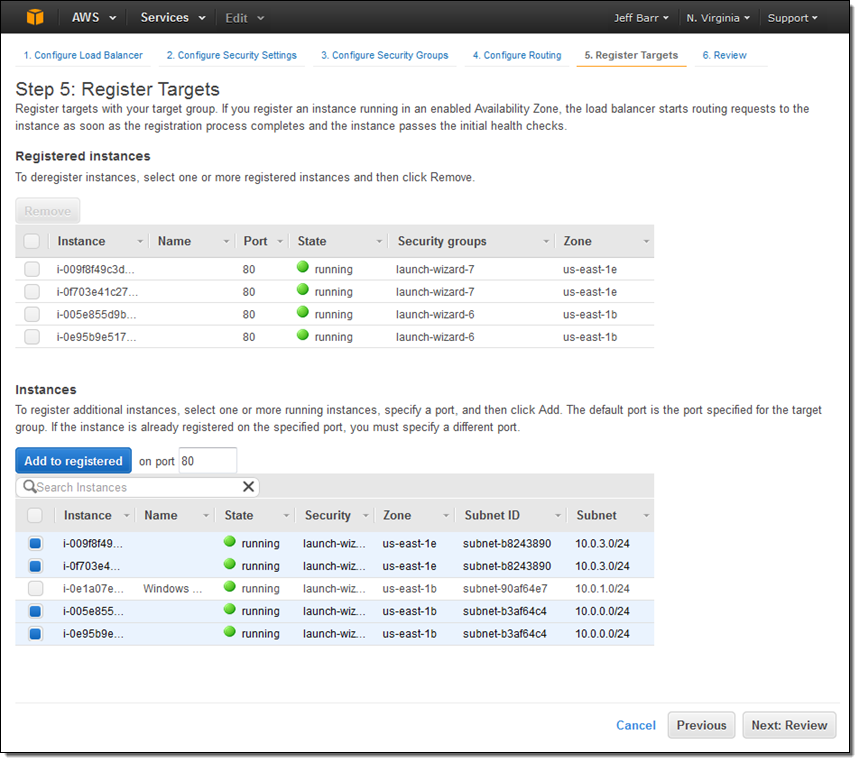Check the unchecked i-0e1a07e Windows instance
The height and width of the screenshot is (763, 860).
[35, 588]
